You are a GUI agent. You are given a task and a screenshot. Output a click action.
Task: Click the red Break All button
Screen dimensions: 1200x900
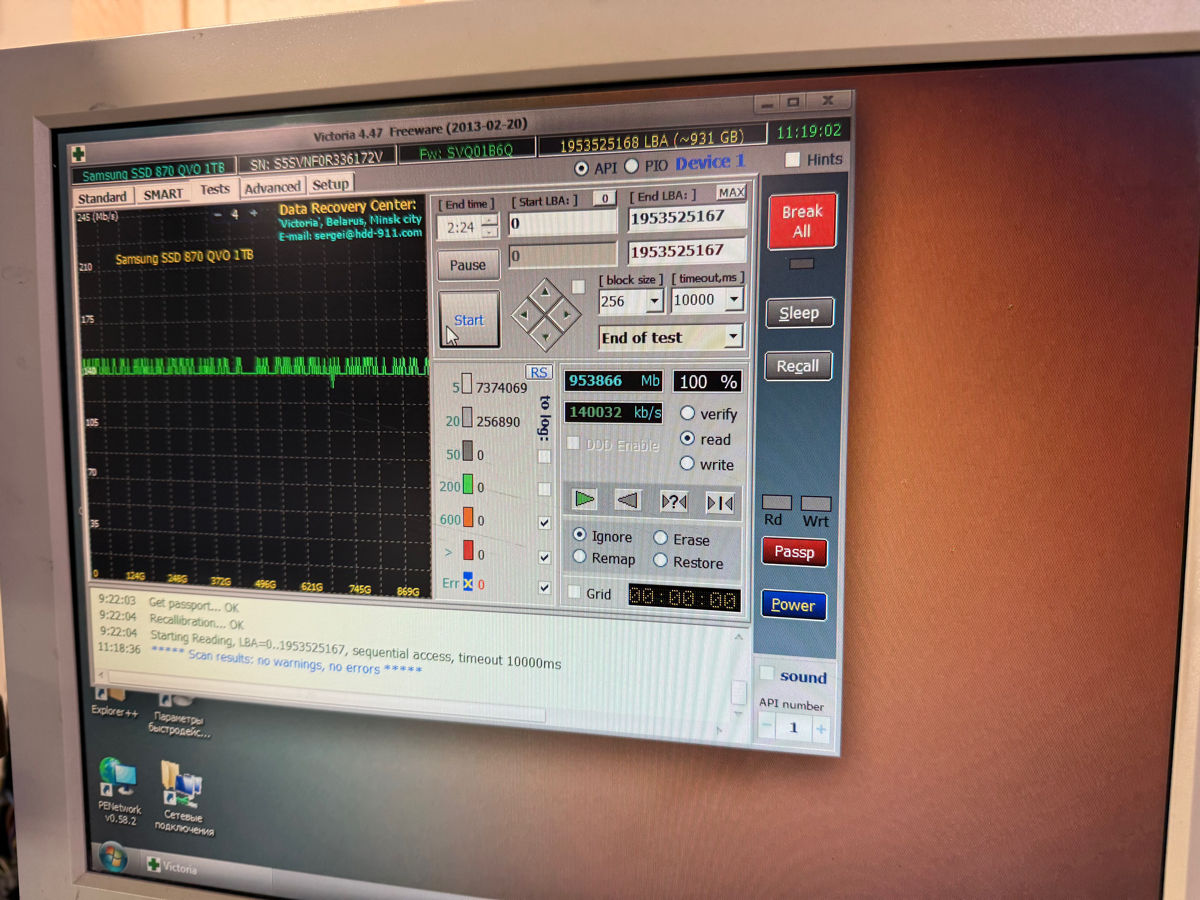pos(802,221)
